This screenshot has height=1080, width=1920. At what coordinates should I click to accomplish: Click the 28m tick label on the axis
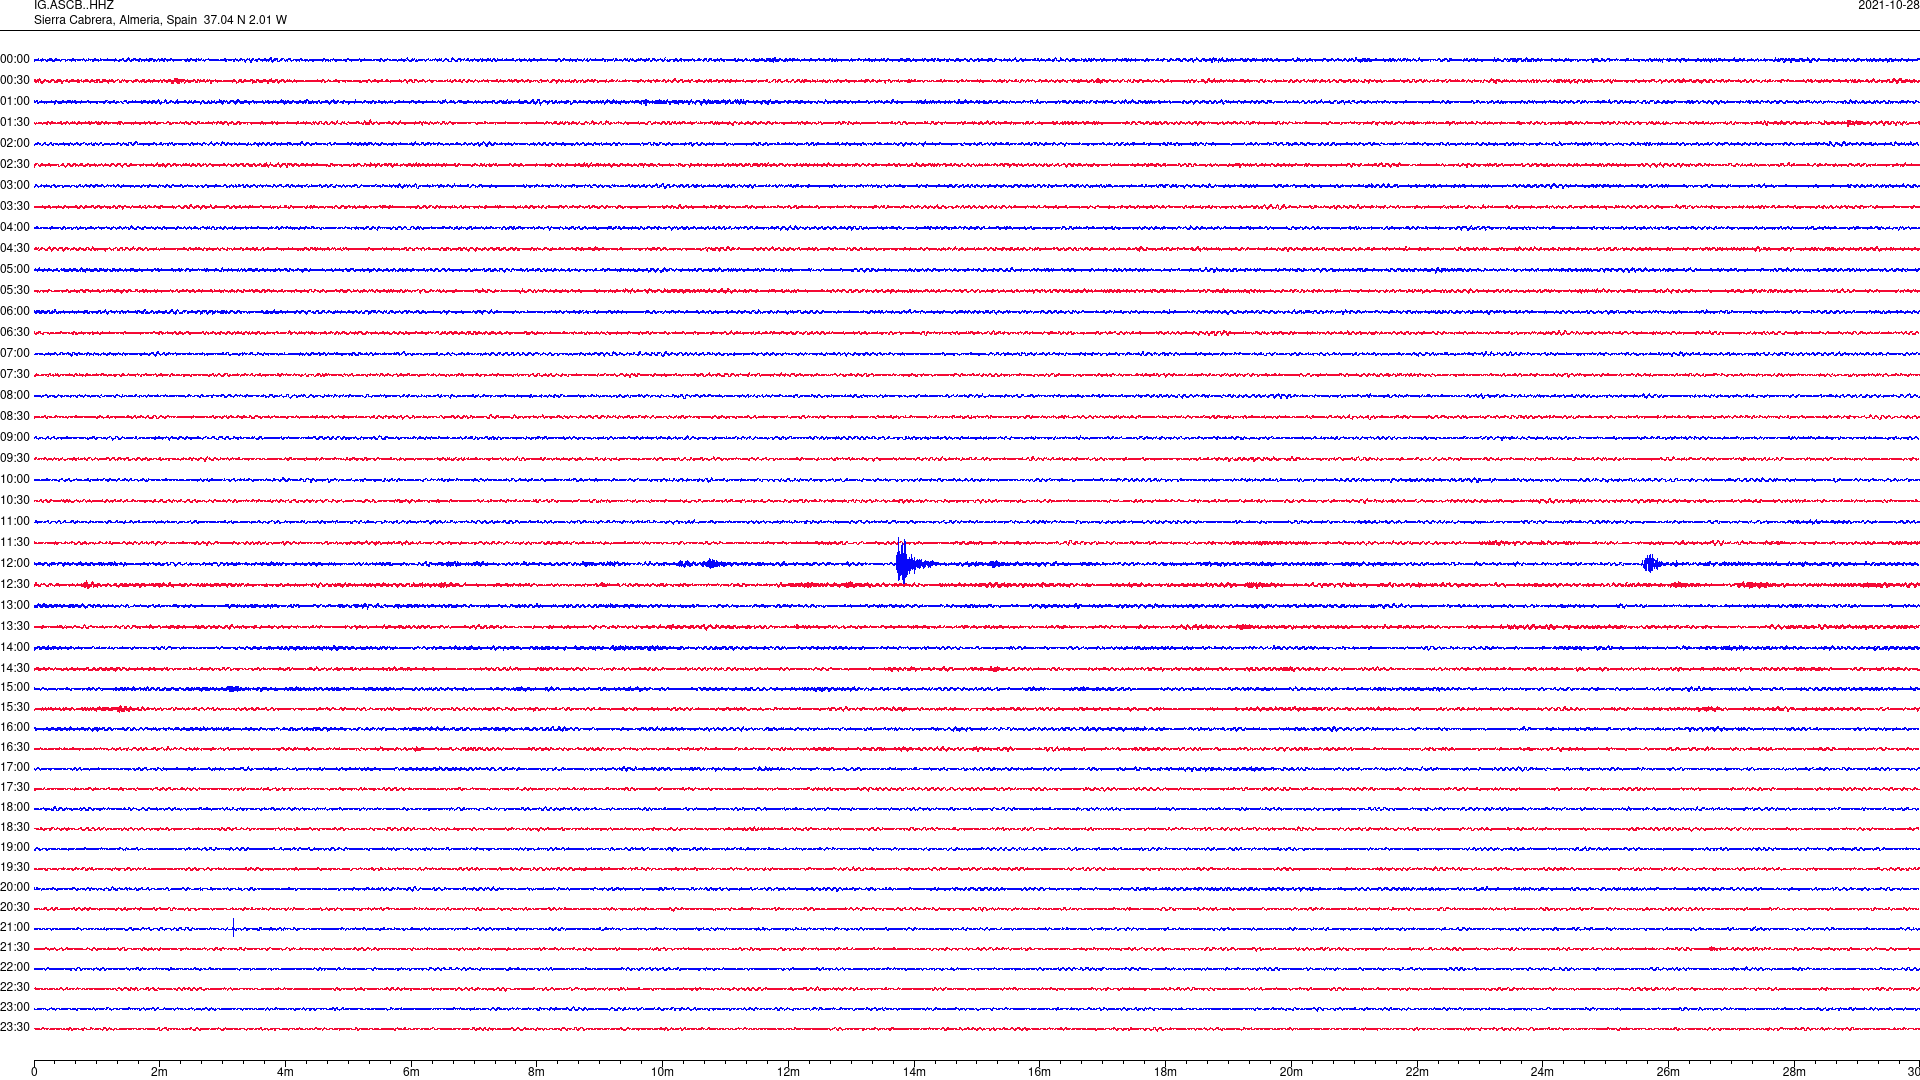coord(1794,1072)
